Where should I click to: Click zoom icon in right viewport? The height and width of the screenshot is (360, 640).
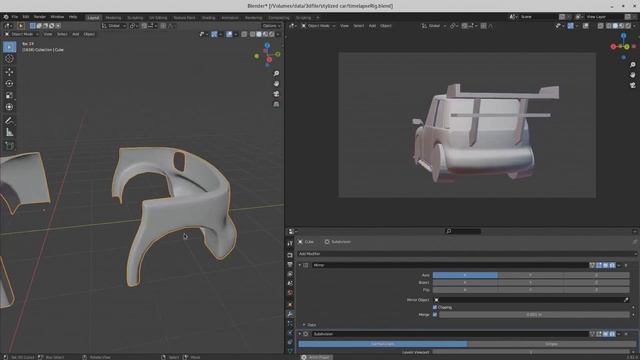633,65
